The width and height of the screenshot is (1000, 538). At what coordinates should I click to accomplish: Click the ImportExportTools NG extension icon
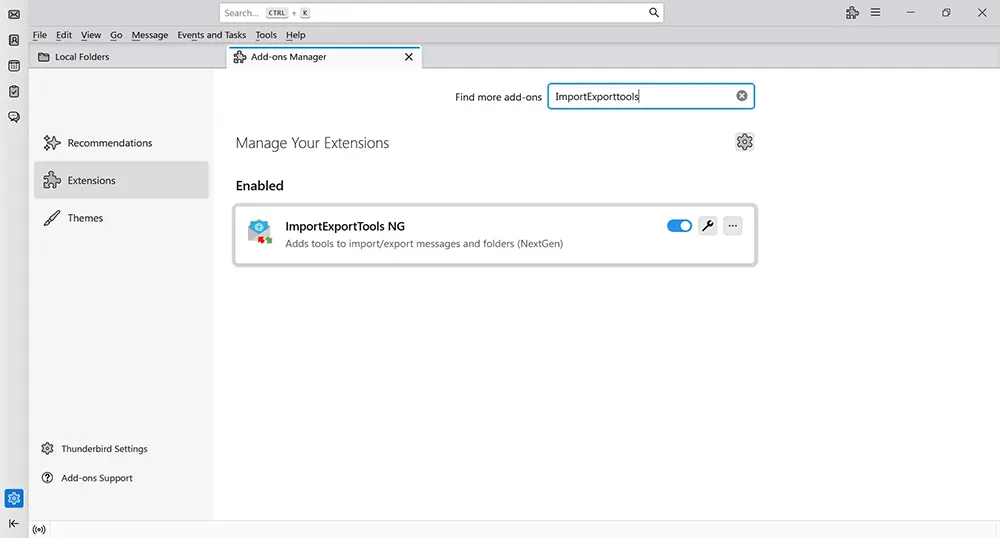point(260,232)
